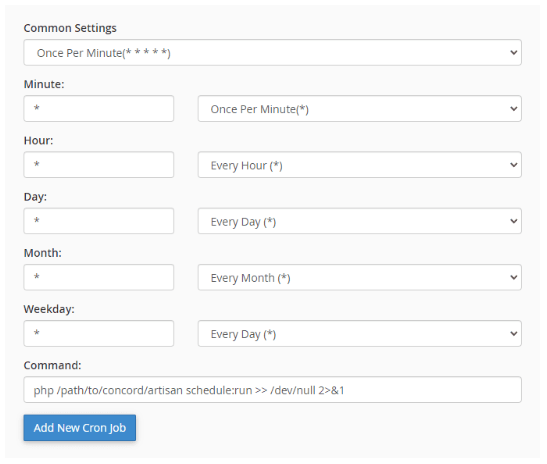Open the Once Per Minute(*) dropdown
The height and width of the screenshot is (464, 547).
pos(360,108)
